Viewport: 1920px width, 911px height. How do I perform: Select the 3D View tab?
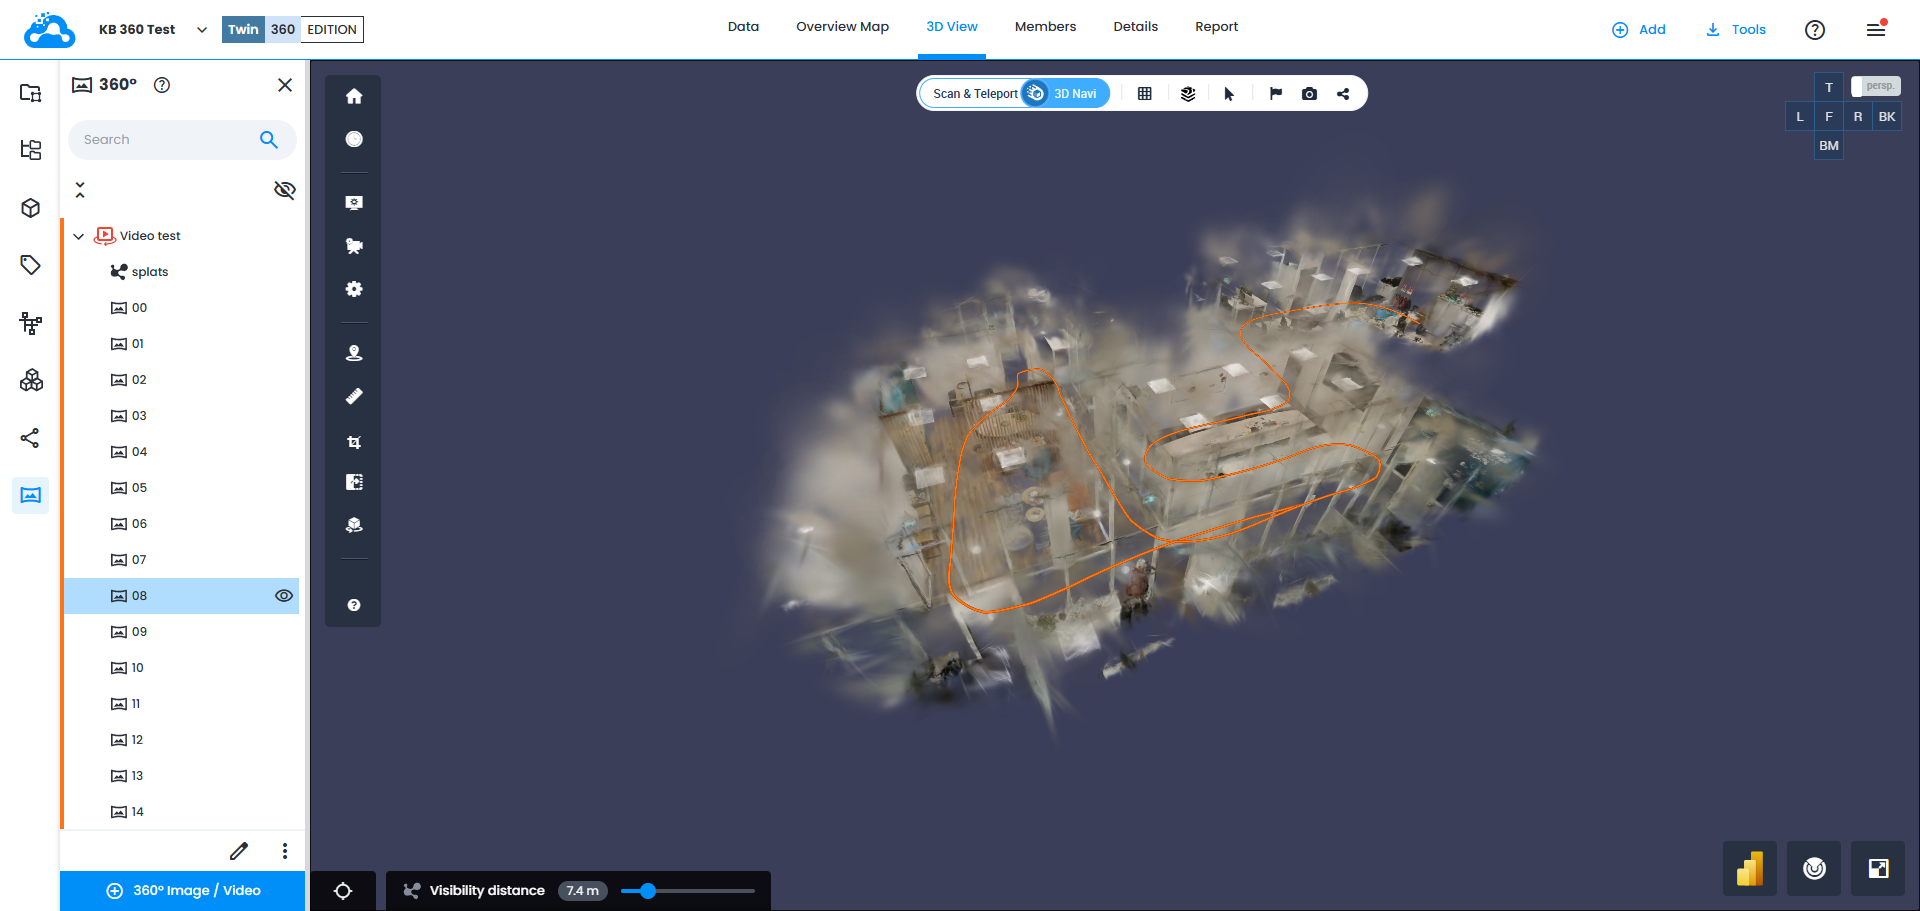pos(952,27)
